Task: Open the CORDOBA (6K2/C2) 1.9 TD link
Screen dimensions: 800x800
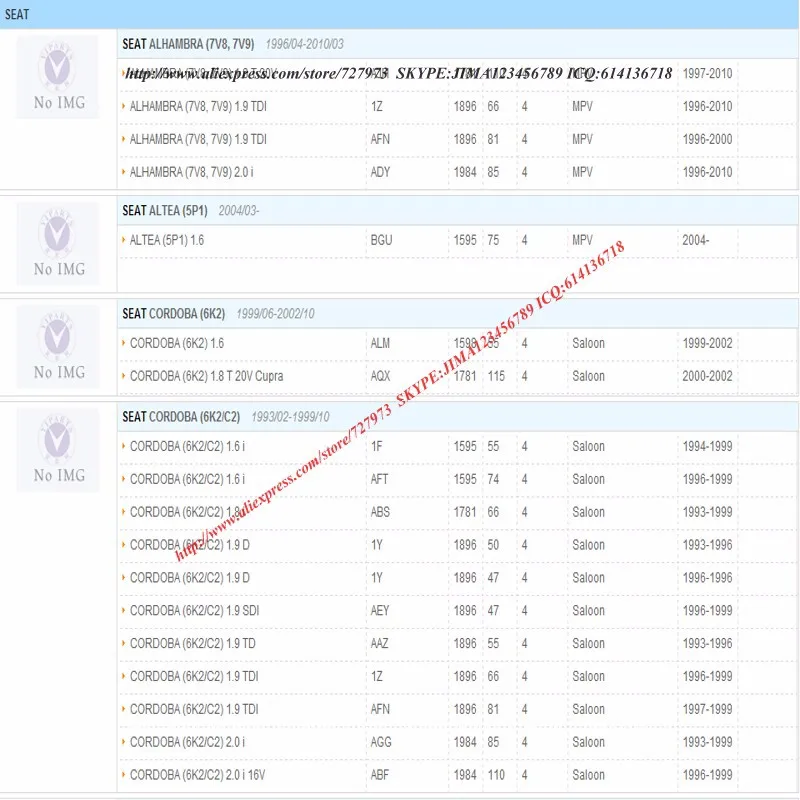Action: coord(192,644)
